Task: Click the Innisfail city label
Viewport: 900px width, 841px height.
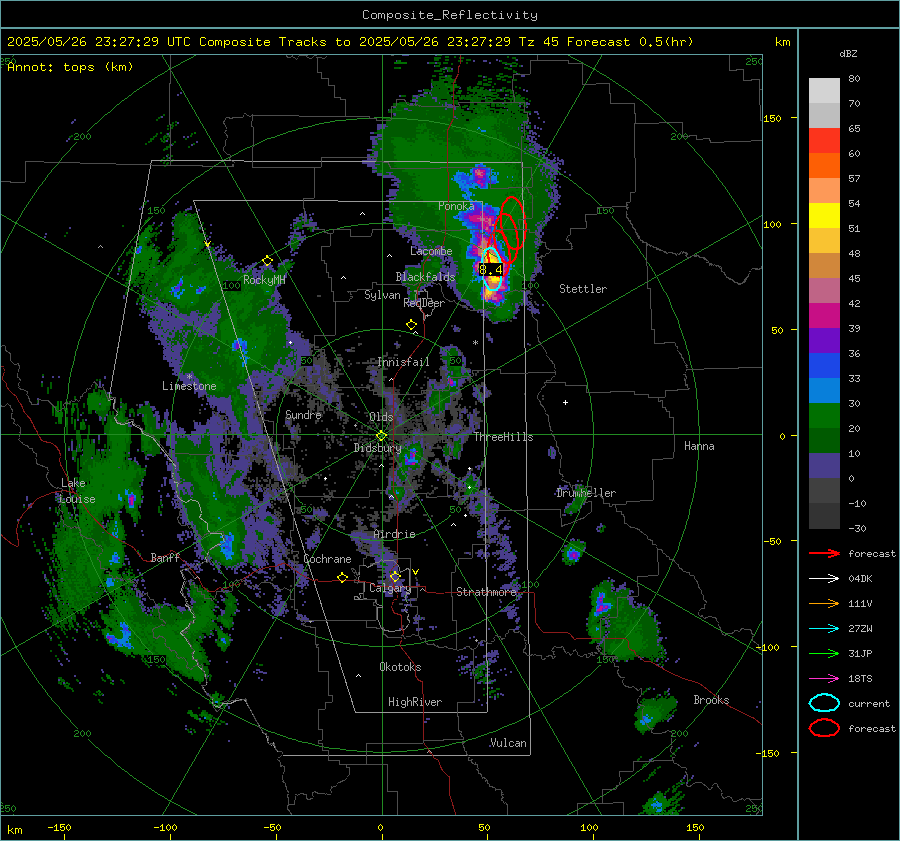Action: [x=403, y=362]
